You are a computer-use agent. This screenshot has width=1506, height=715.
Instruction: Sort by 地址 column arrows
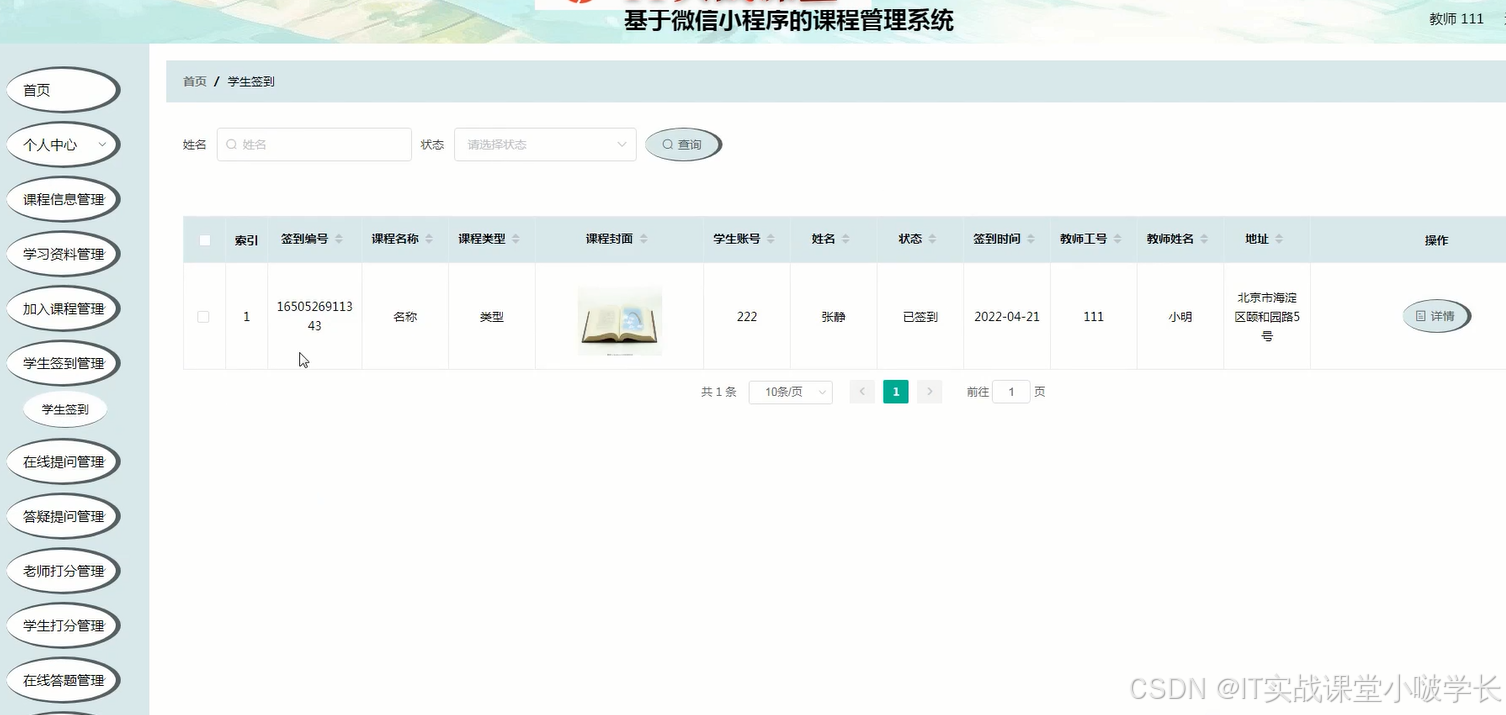coord(1279,240)
